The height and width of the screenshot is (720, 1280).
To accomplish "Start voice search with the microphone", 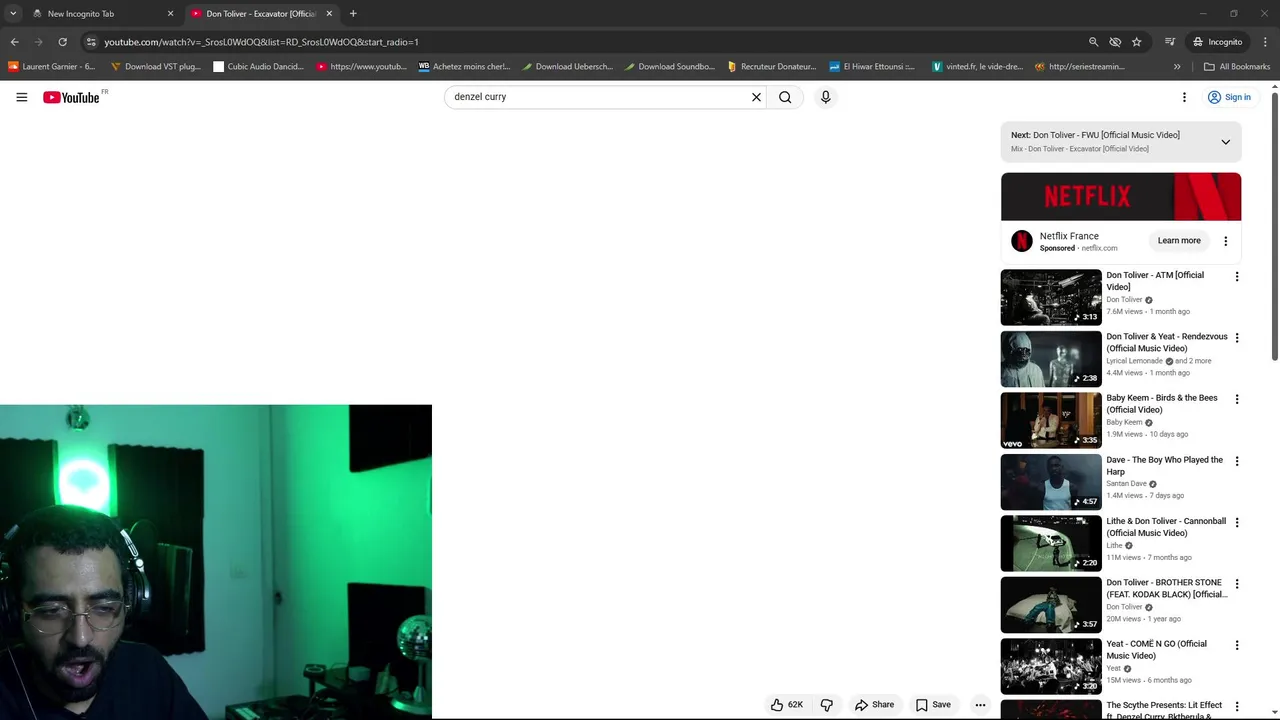I will 825,97.
